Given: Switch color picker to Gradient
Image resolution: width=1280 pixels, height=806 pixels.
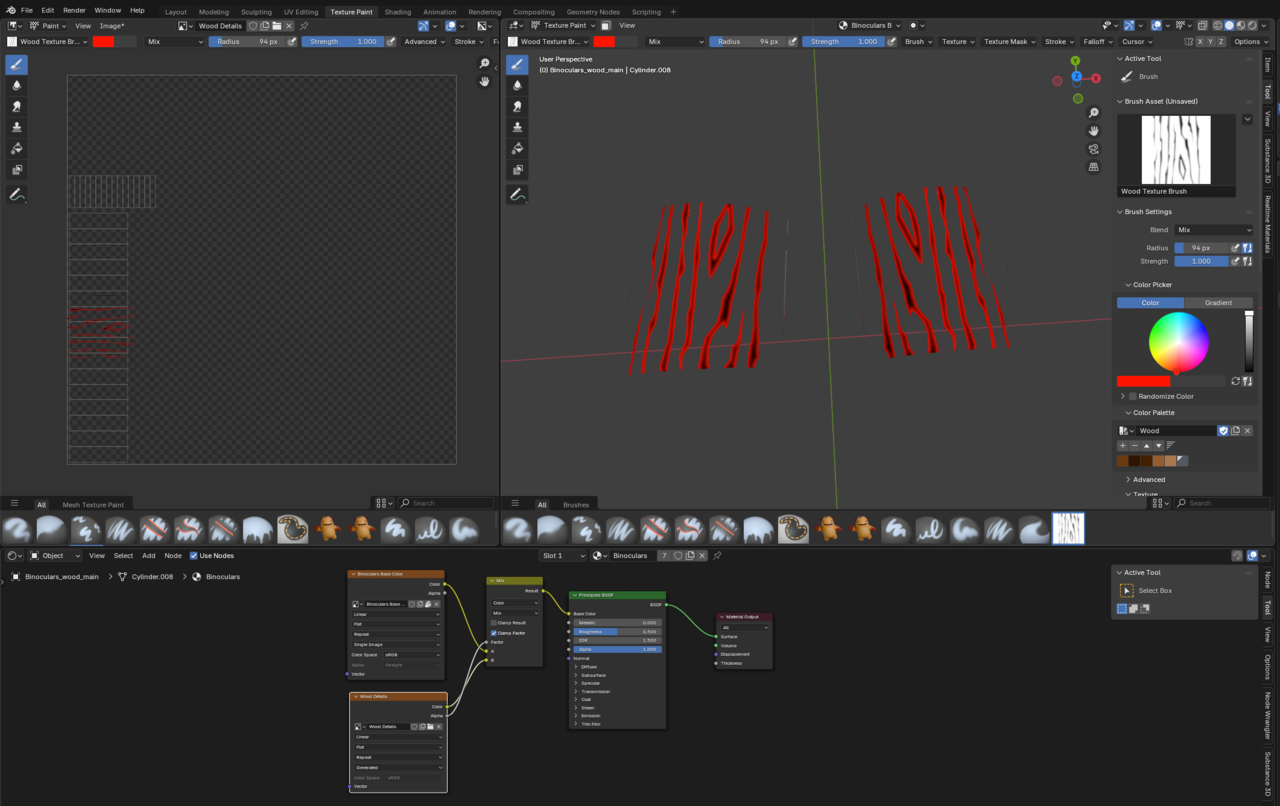Looking at the screenshot, I should 1218,303.
